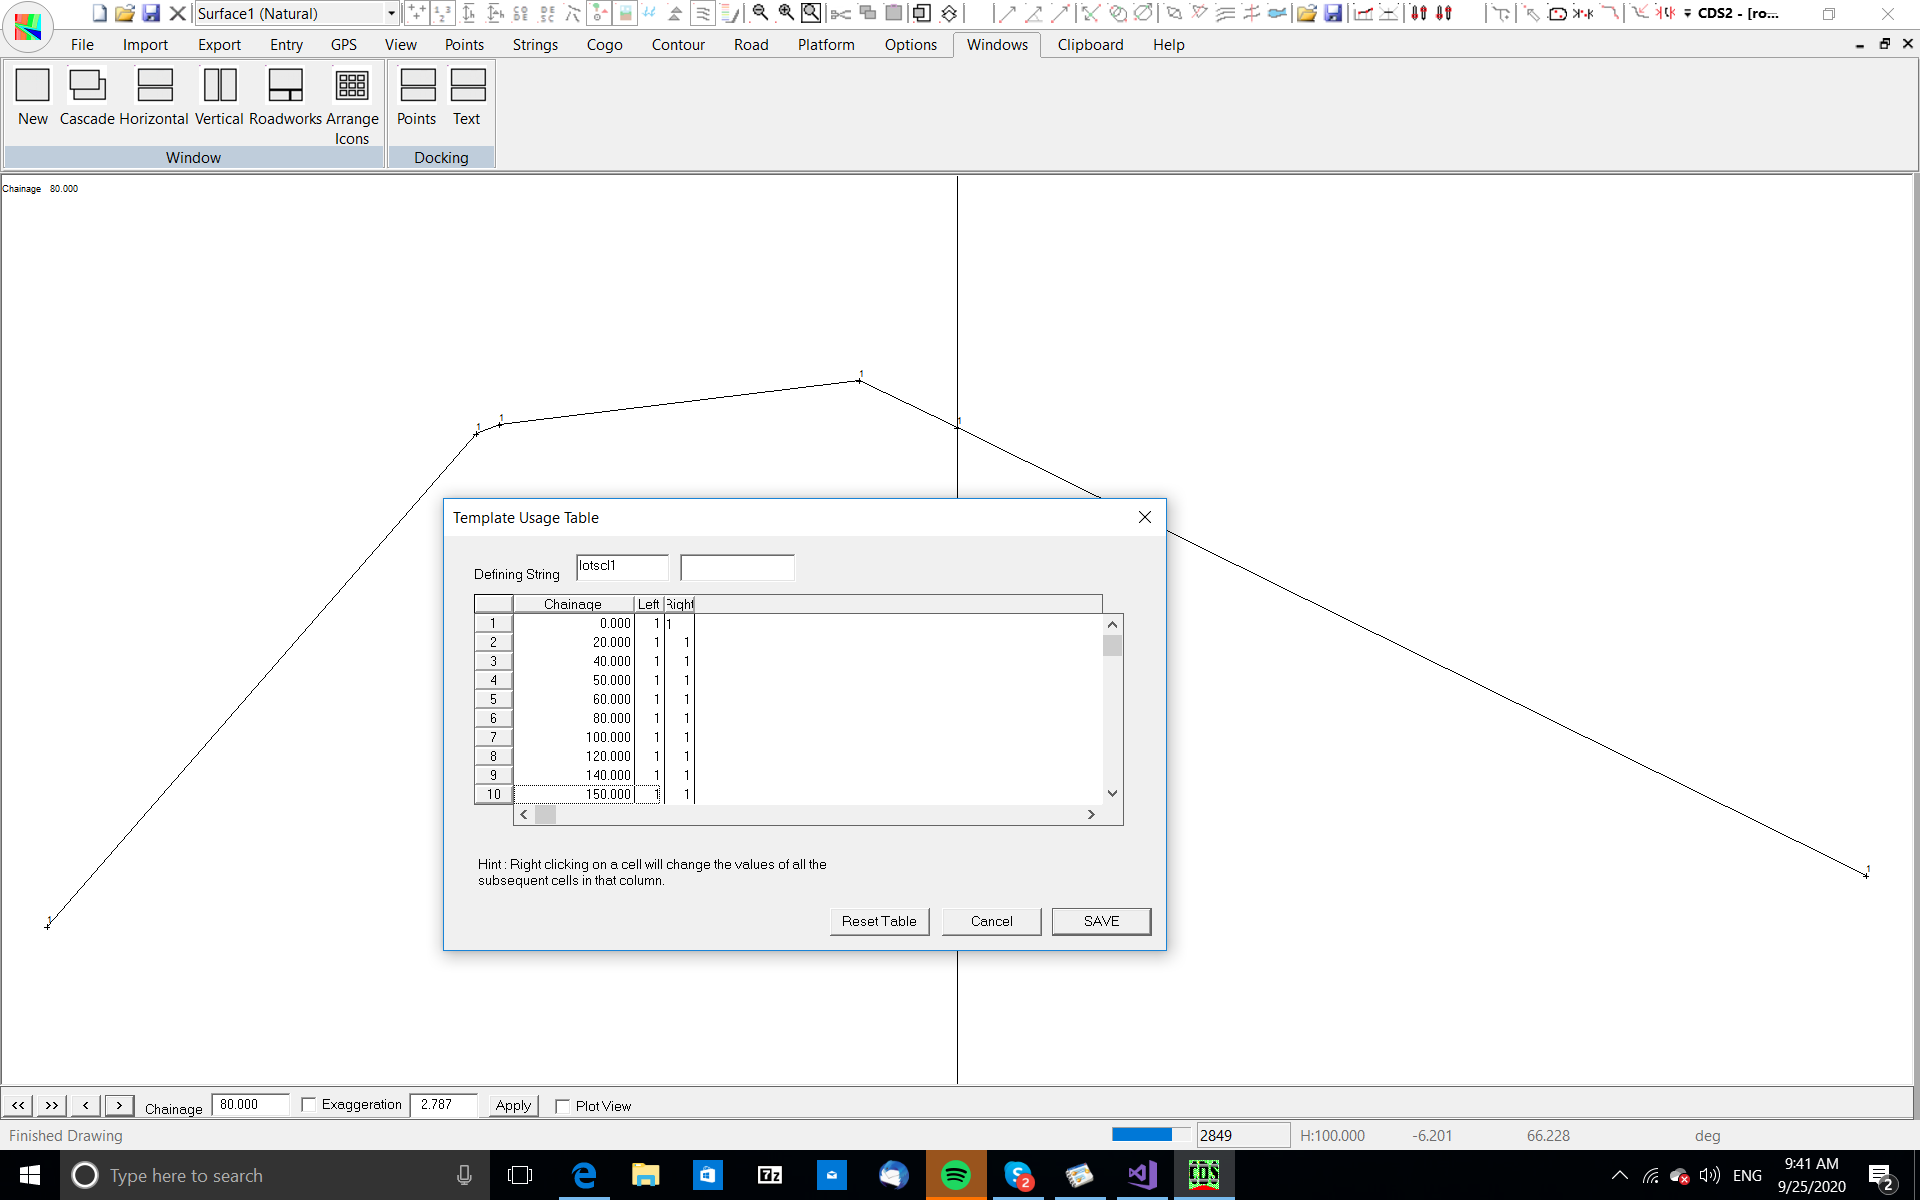Open the Road menu
This screenshot has width=1920, height=1200.
pos(750,45)
